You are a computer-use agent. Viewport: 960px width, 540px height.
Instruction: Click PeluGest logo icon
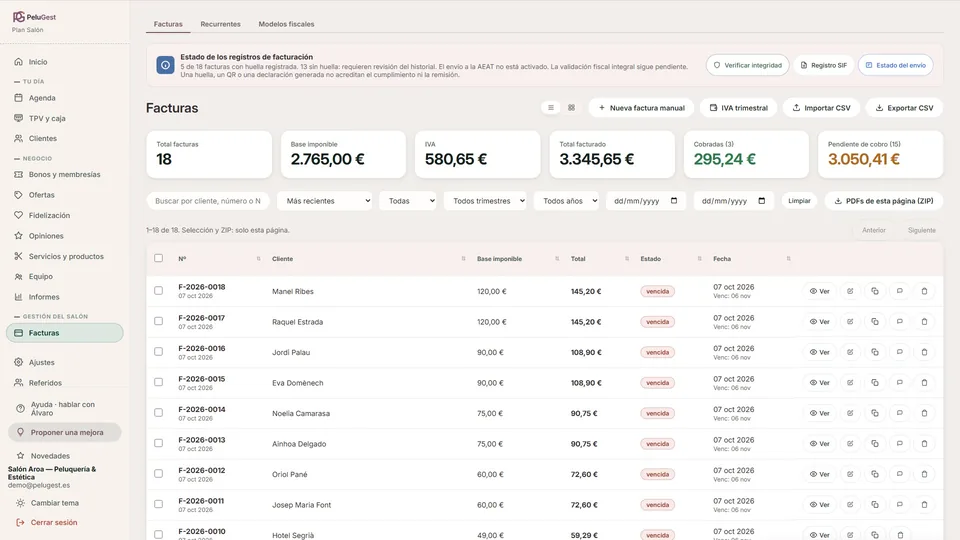tap(18, 17)
